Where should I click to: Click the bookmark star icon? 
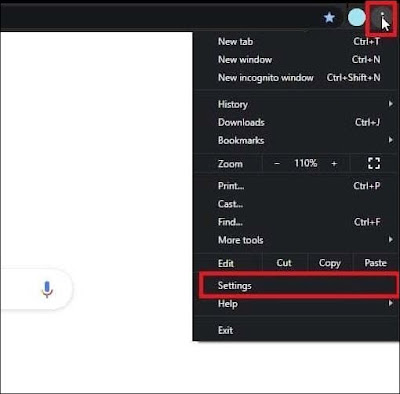pyautogui.click(x=329, y=17)
